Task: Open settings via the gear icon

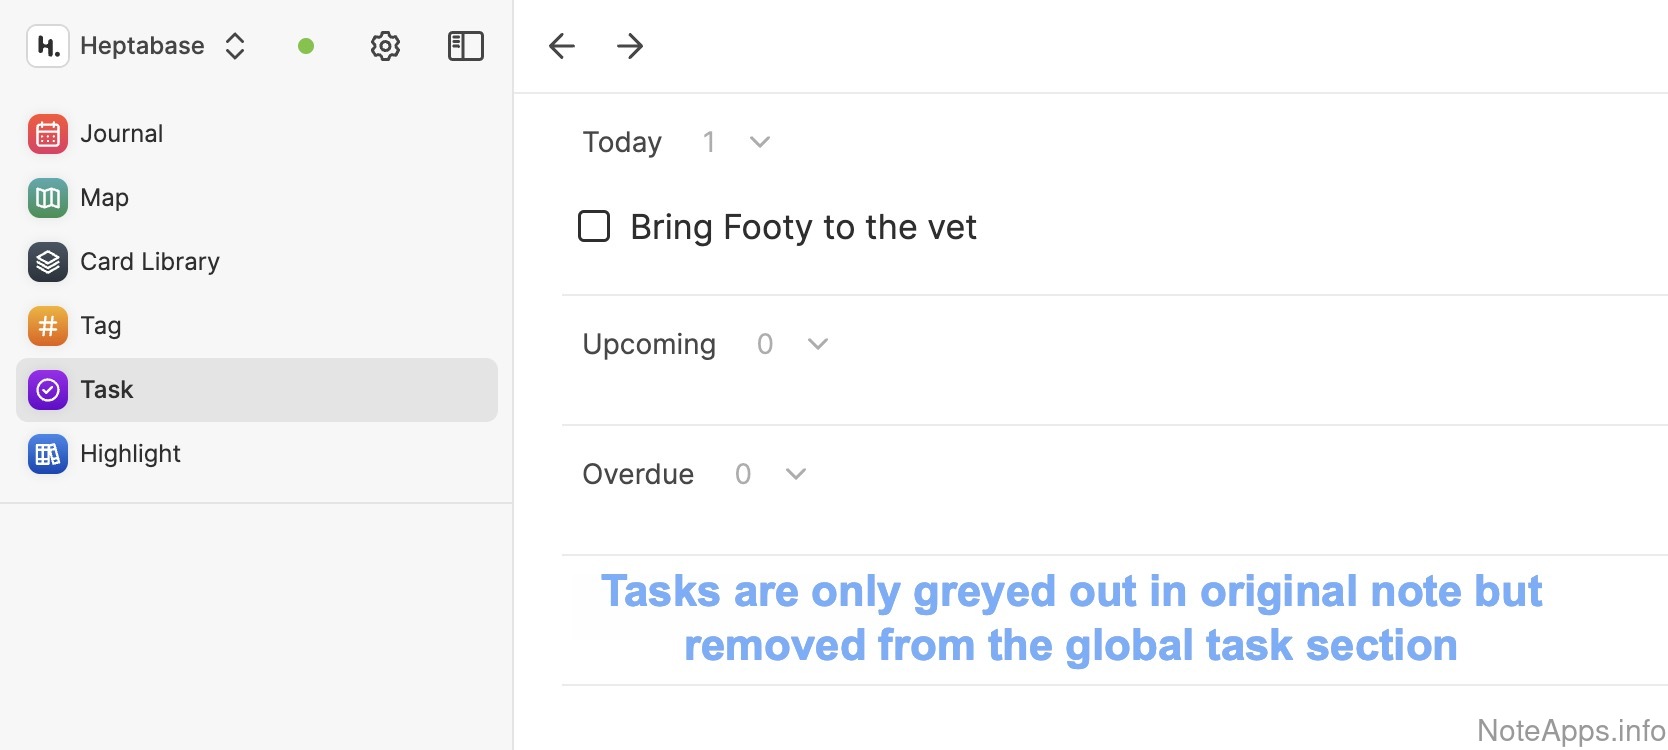Action: coord(385,46)
